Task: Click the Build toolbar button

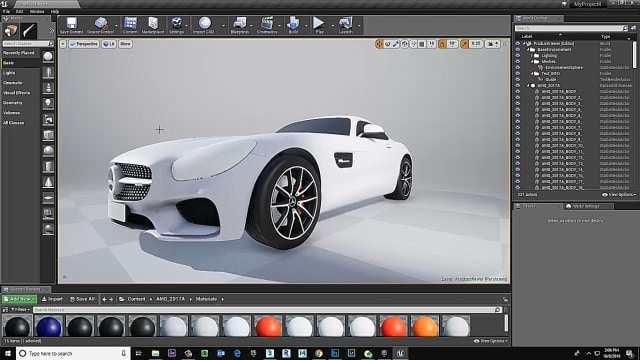Action: tap(293, 25)
